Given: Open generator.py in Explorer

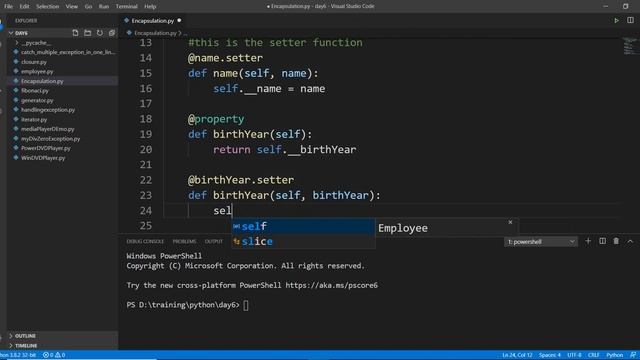Looking at the screenshot, I should coord(37,100).
